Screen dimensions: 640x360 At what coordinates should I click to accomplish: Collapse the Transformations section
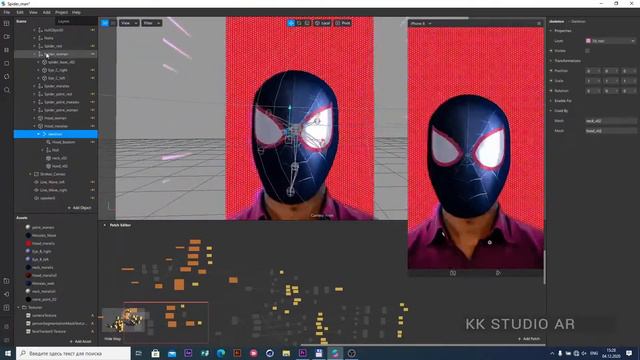click(551, 60)
